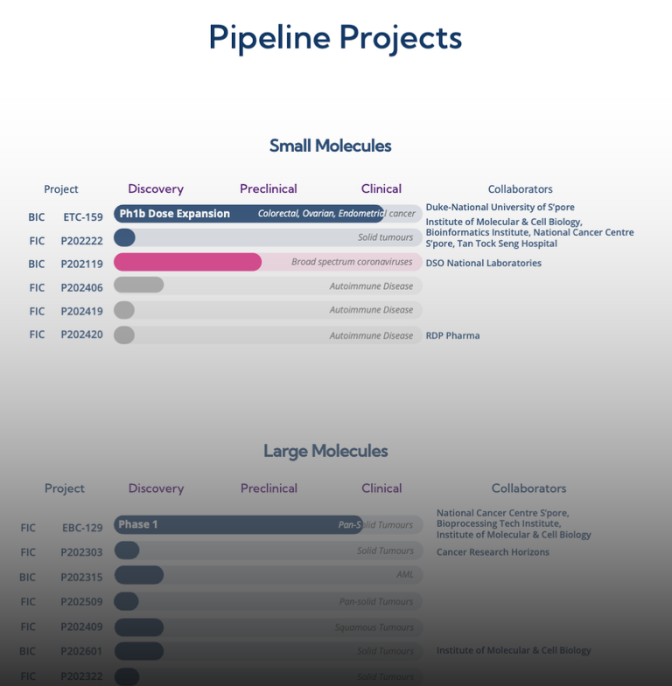Viewport: 672px width, 686px height.
Task: Click Duke-National University of S'pore
Action: point(500,208)
